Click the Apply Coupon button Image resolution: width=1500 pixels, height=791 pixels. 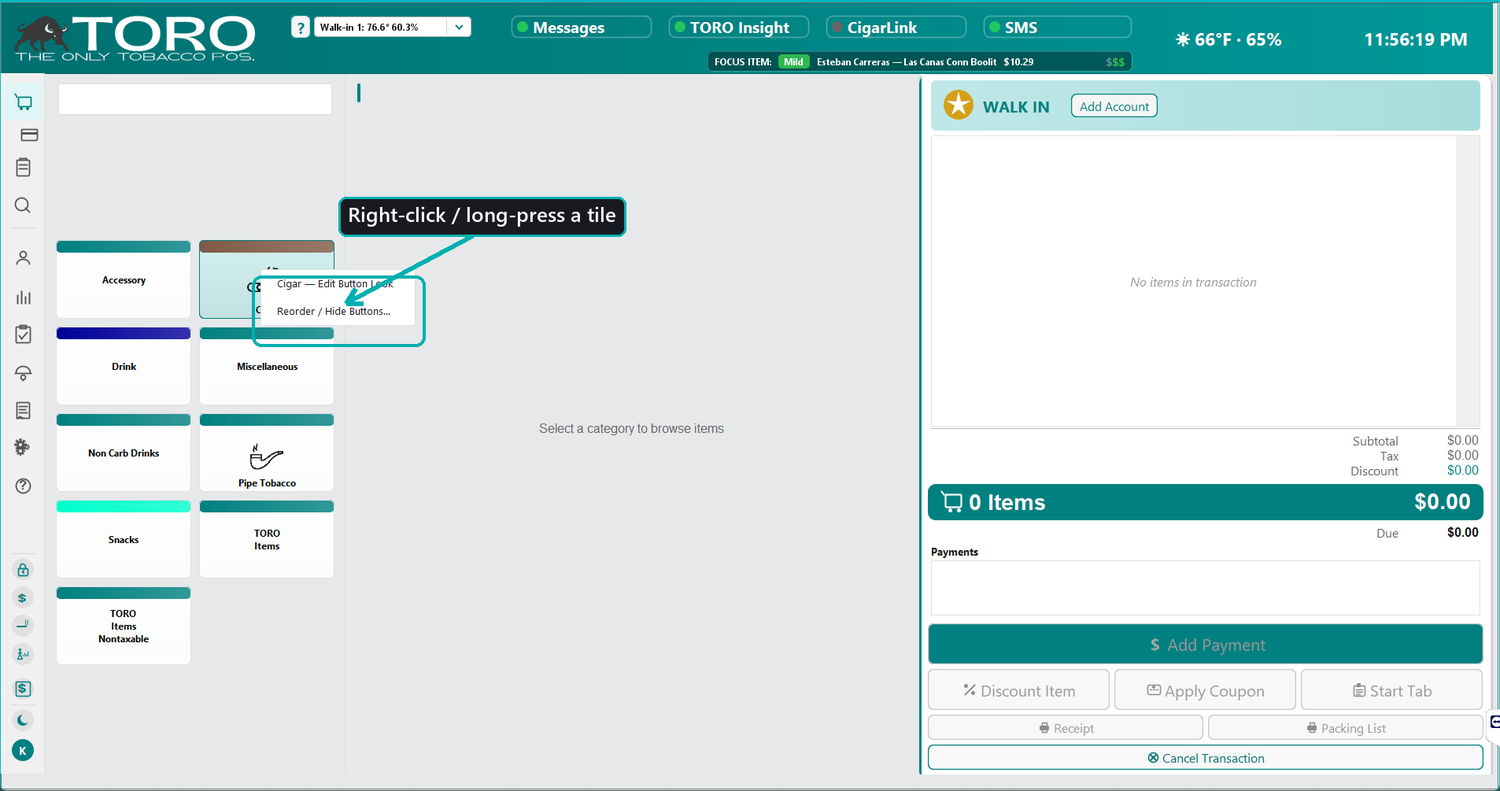[1205, 690]
